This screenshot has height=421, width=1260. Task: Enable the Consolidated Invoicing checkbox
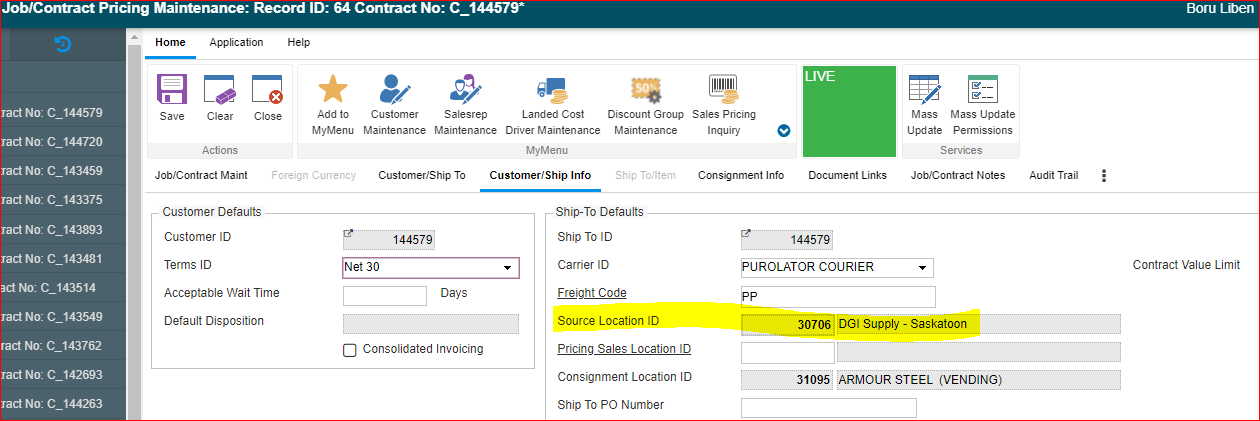[350, 350]
